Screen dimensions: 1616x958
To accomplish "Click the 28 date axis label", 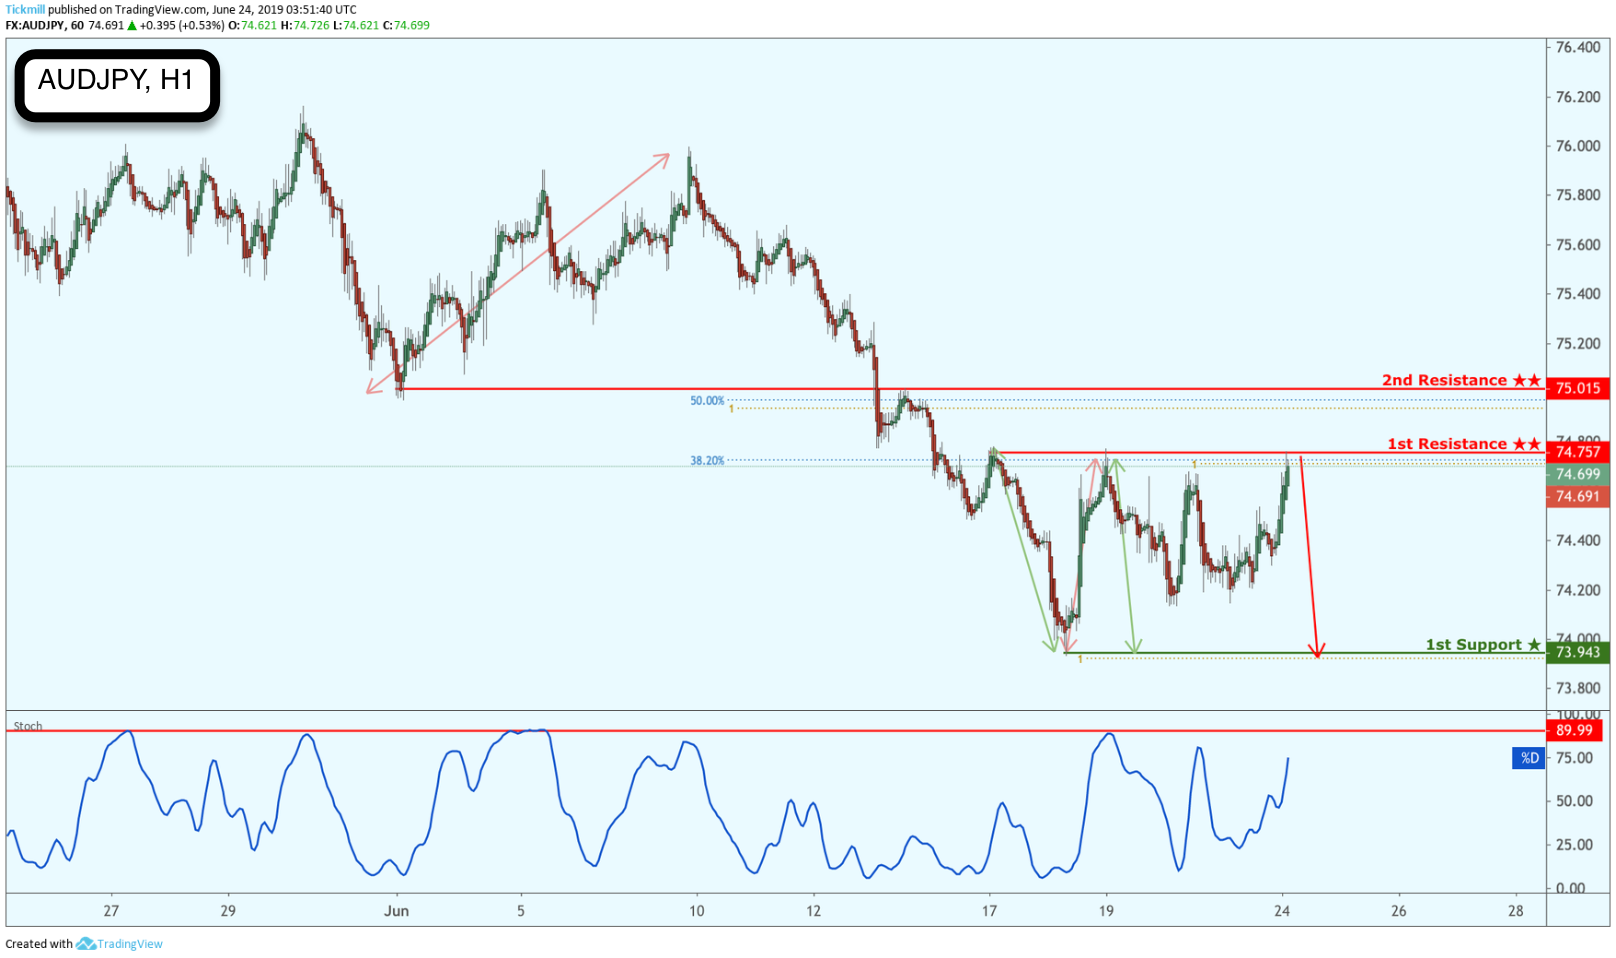I will coord(1516,911).
